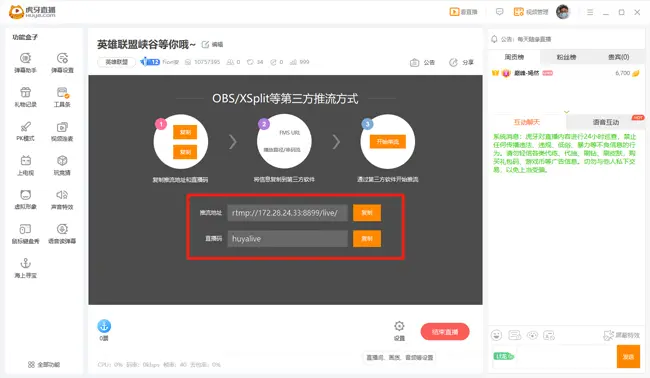Switch to the 贵宾(0) VIP tab
Viewport: 650px width, 378px height.
(x=618, y=57)
